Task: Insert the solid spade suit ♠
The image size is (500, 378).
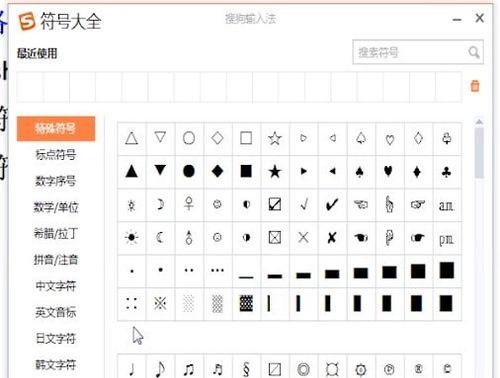Action: tap(360, 172)
